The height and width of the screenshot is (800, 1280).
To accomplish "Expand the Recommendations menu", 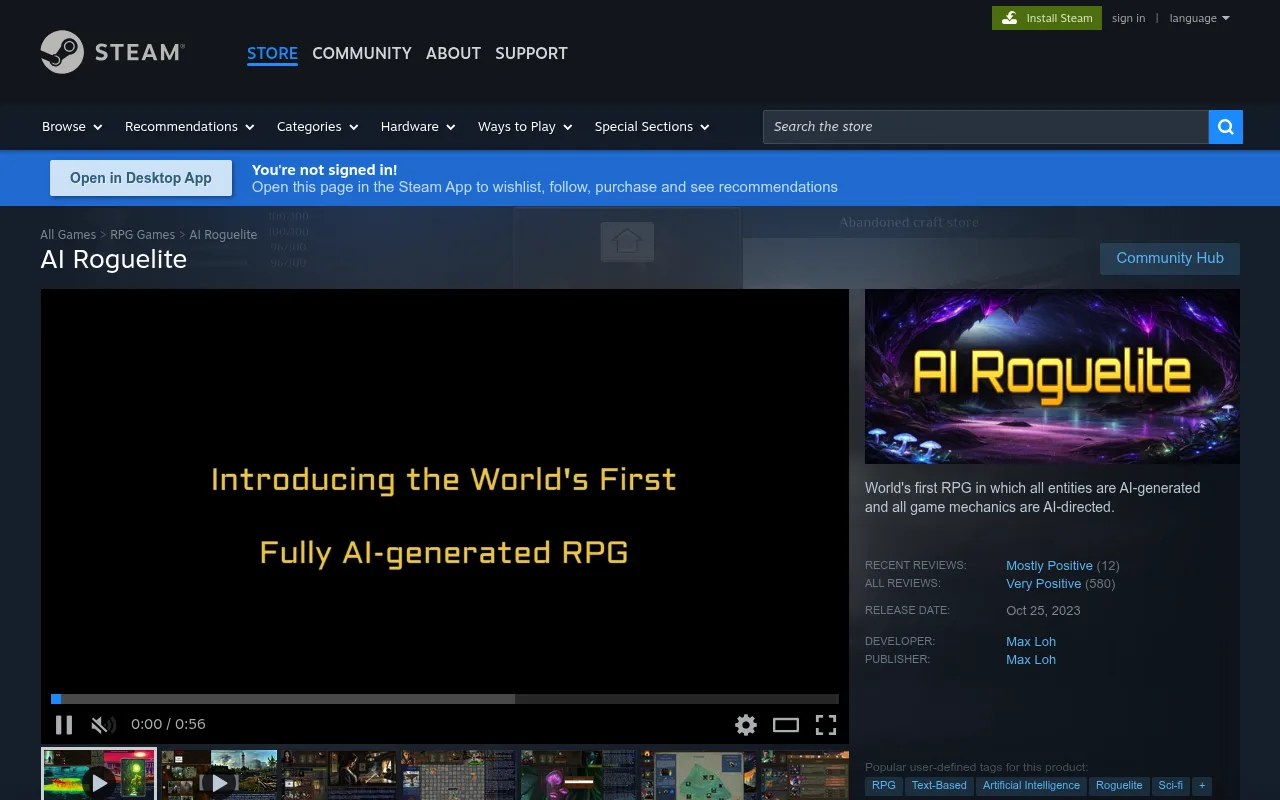I will pyautogui.click(x=190, y=127).
